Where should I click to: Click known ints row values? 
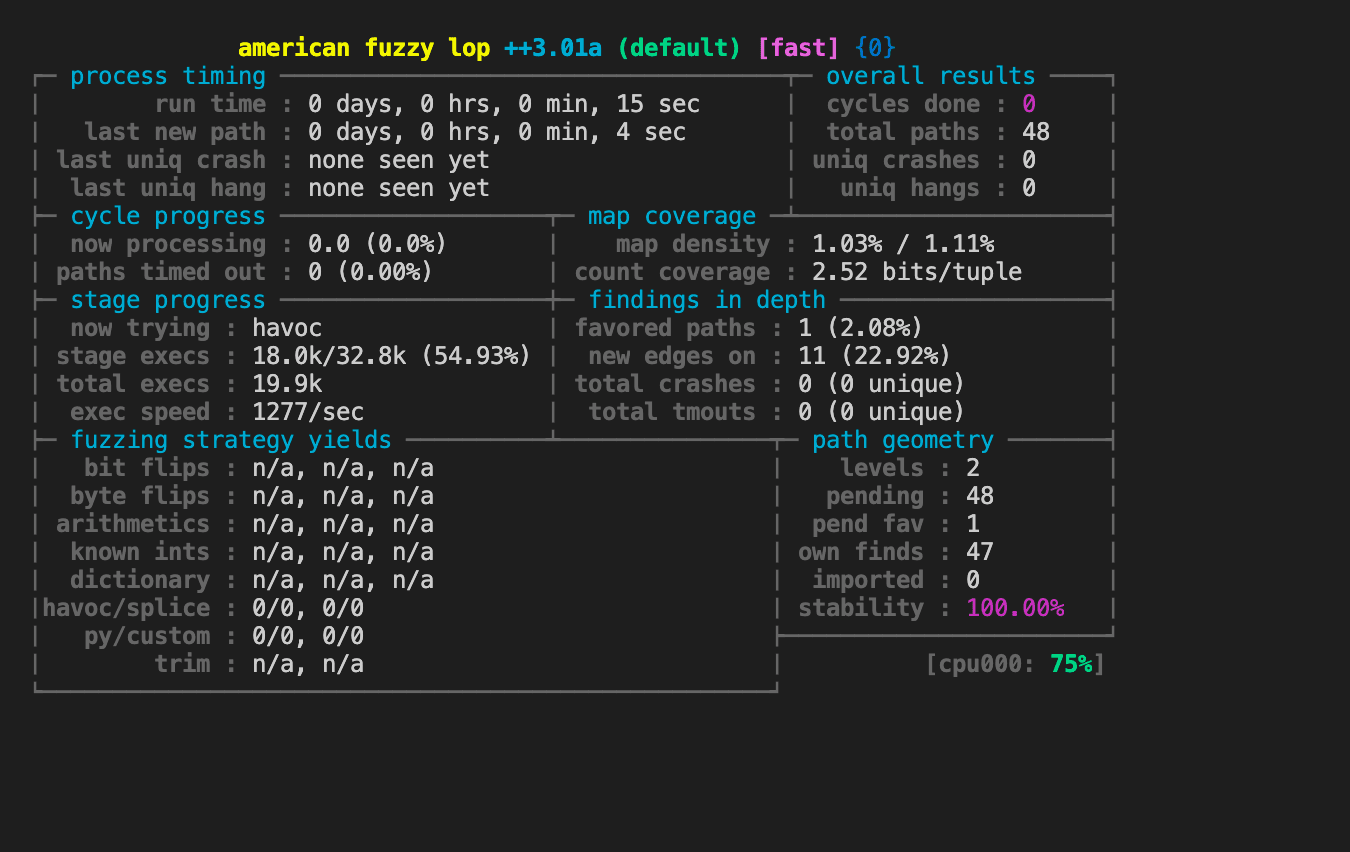(x=343, y=552)
